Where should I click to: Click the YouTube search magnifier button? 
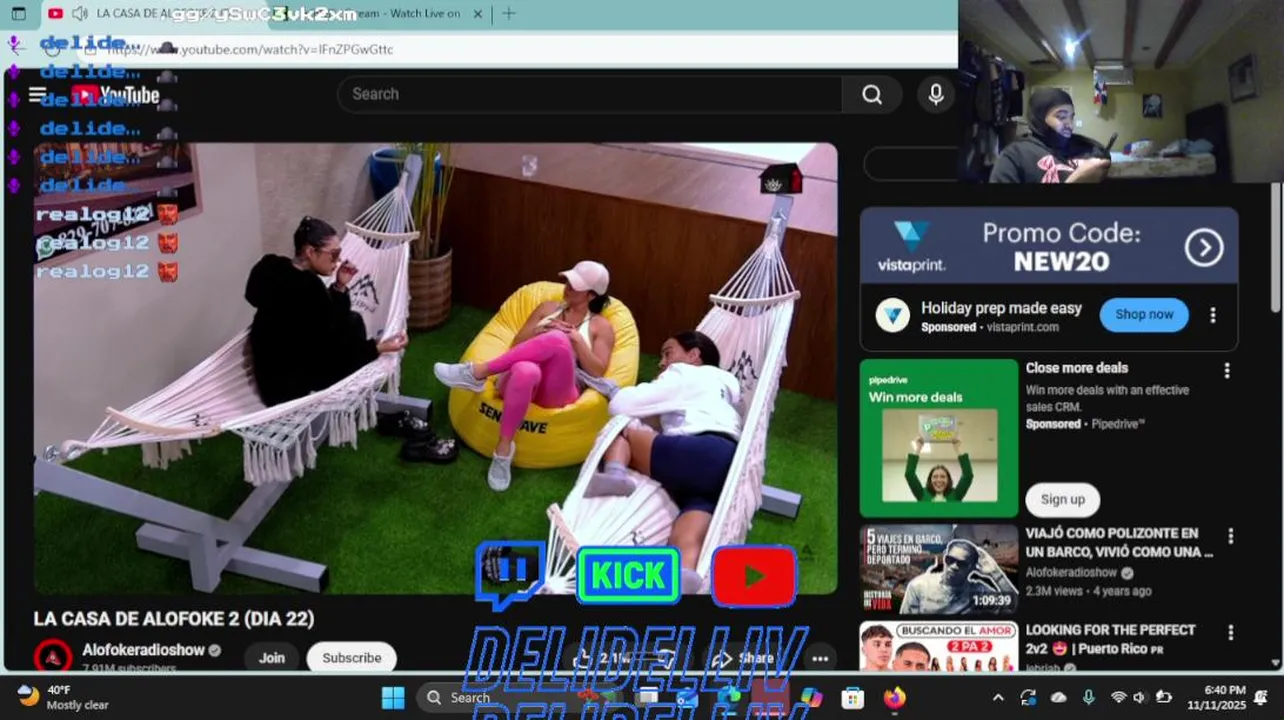click(872, 94)
